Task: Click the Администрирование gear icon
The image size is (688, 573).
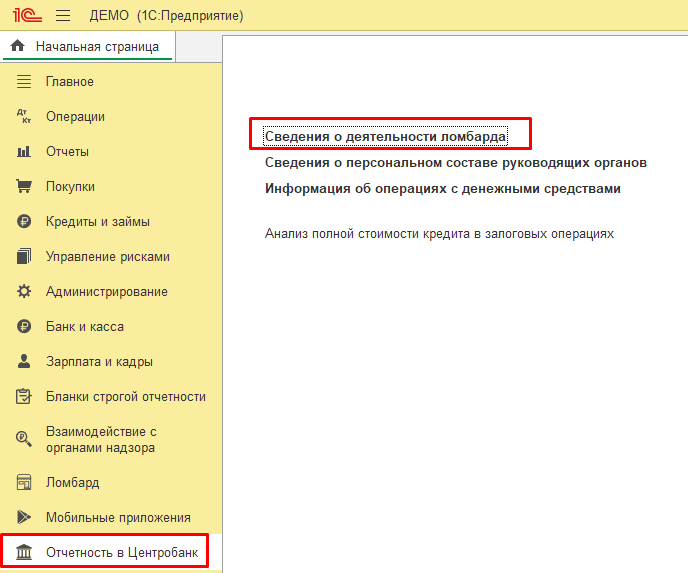Action: point(25,292)
